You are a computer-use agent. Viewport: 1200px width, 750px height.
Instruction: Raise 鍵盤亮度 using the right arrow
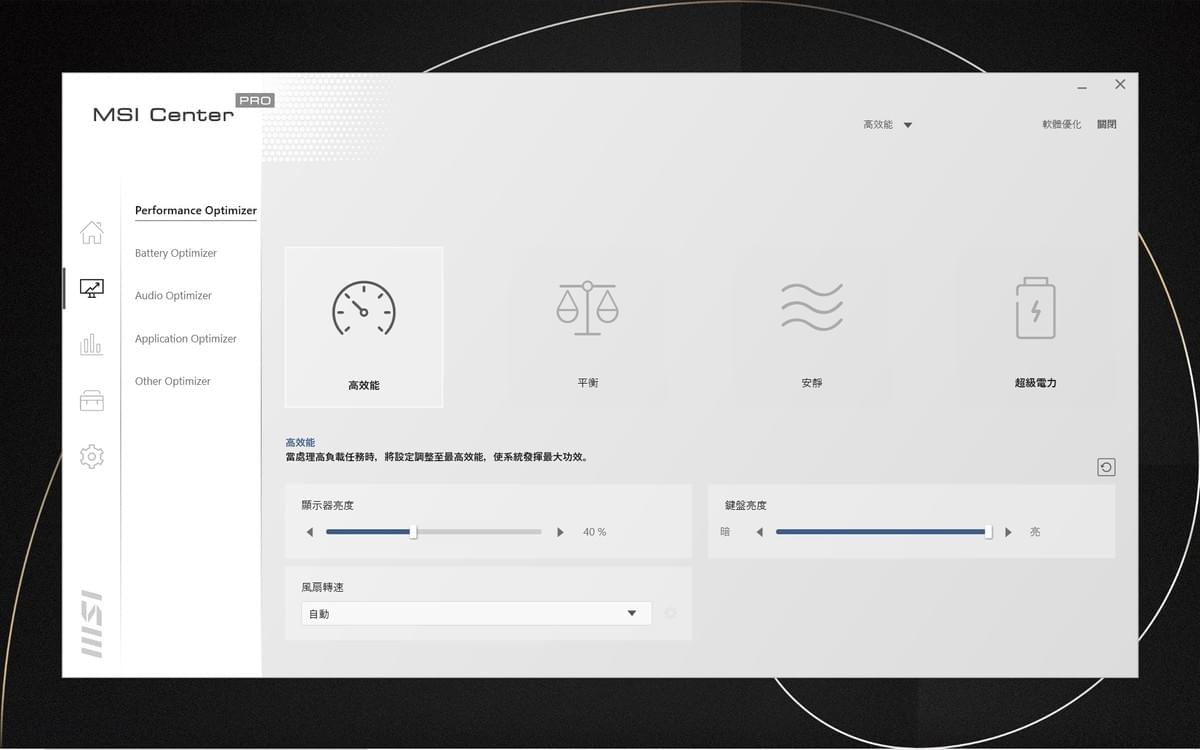pos(1008,532)
